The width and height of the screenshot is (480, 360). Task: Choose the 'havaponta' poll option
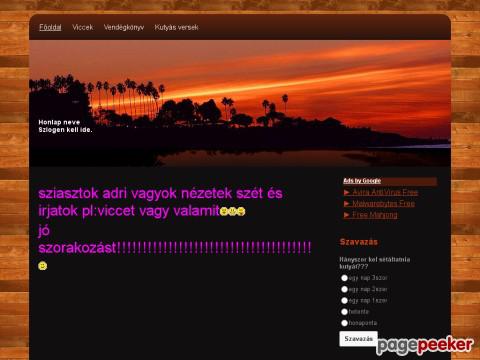click(x=344, y=323)
